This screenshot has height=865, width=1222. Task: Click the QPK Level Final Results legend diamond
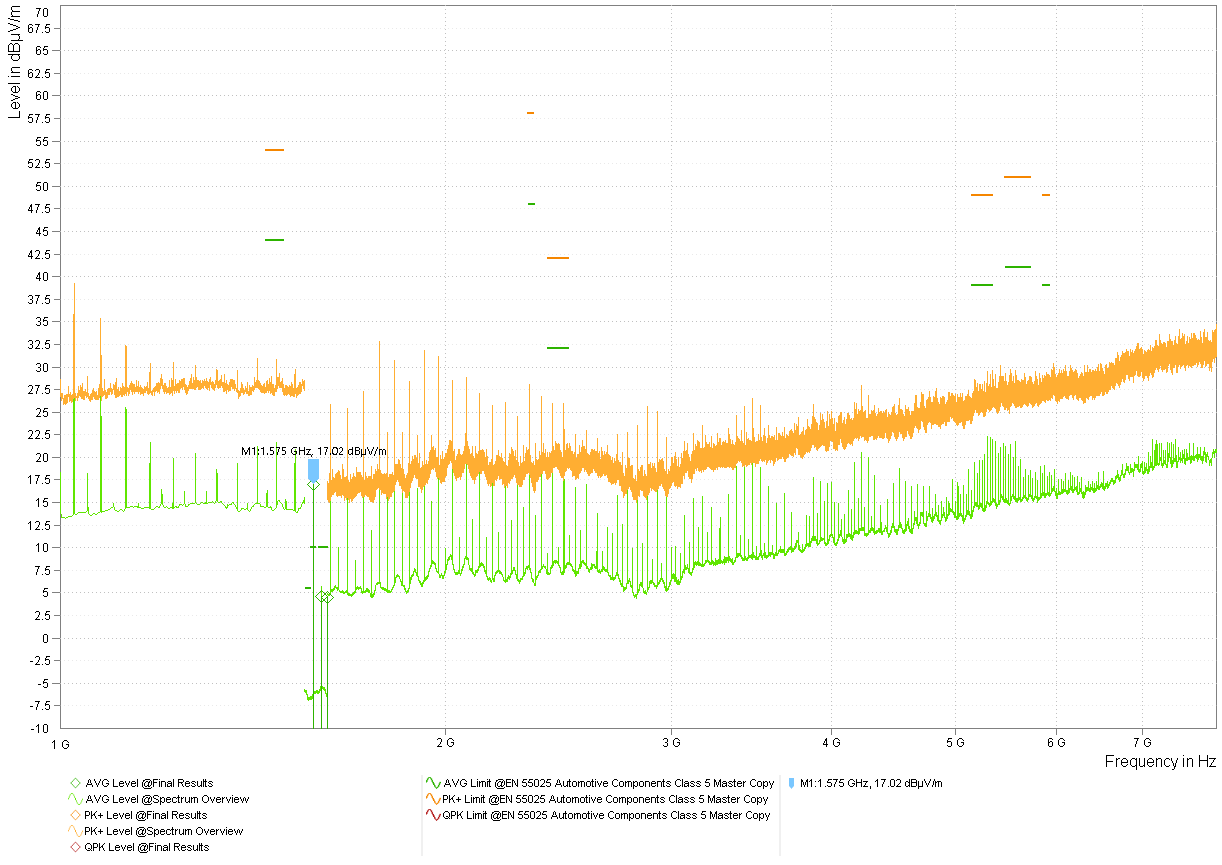pos(73,847)
